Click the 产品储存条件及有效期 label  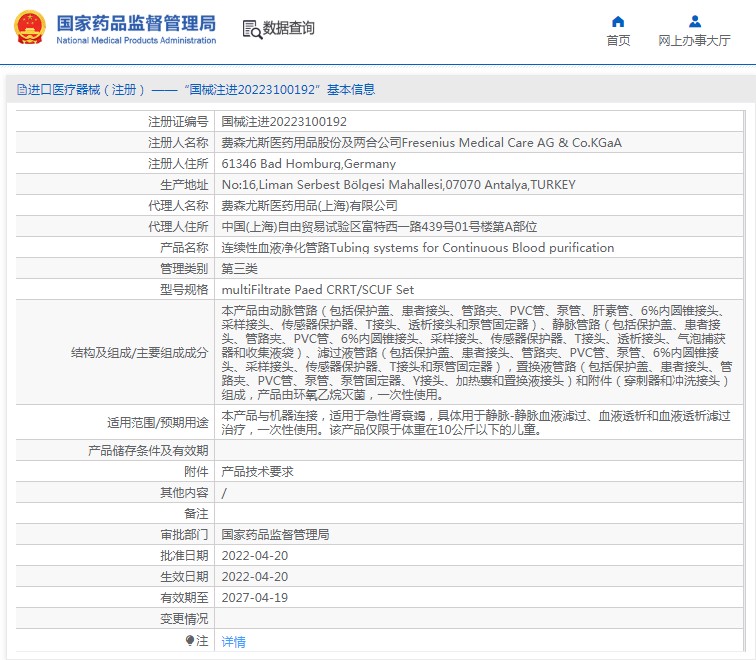tap(148, 451)
